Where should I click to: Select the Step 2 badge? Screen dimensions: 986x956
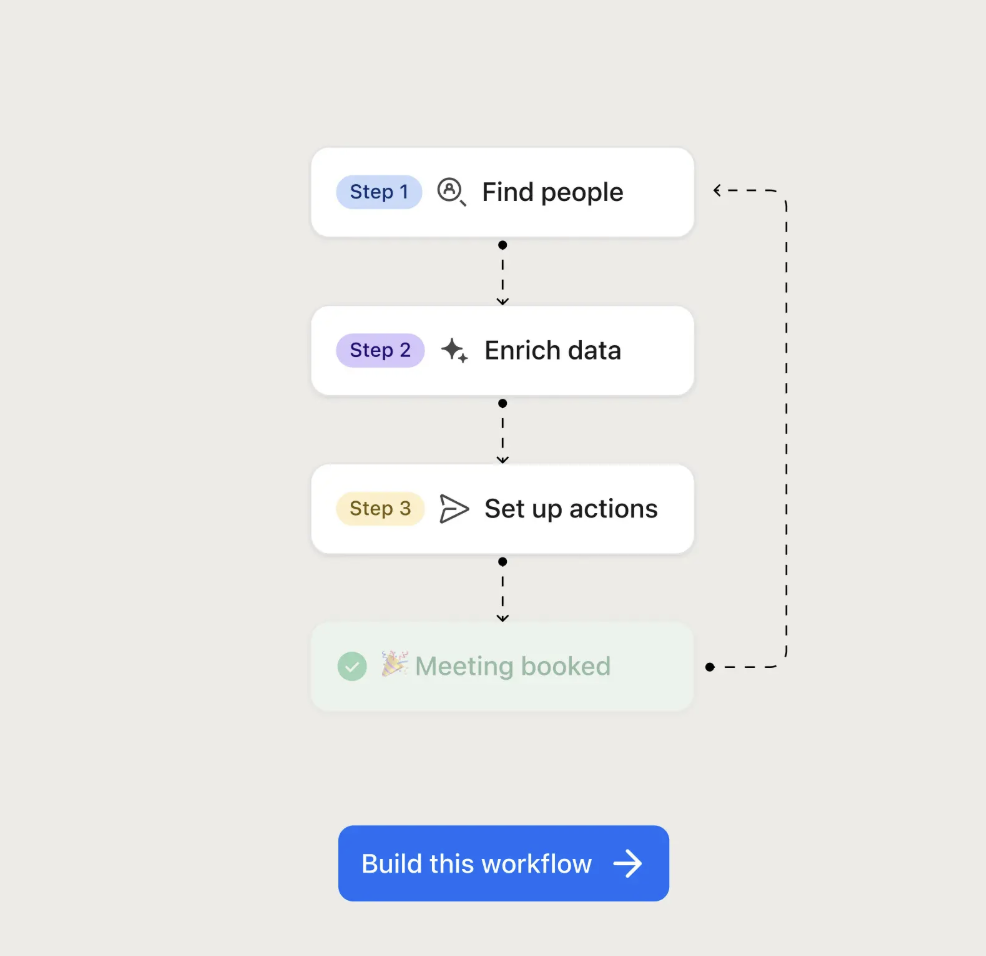pos(380,351)
